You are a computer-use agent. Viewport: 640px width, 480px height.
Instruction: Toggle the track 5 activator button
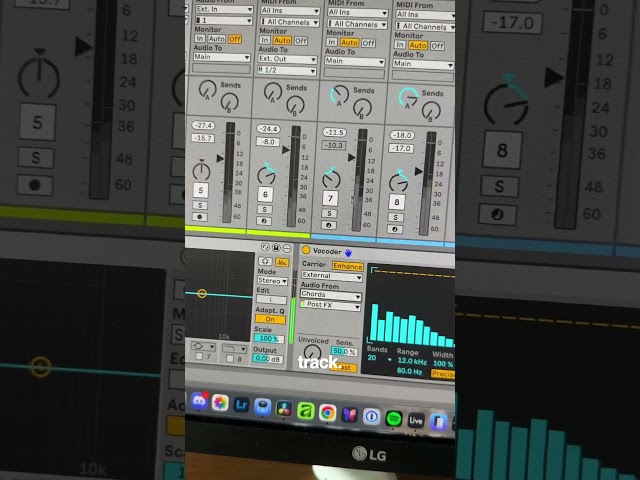pos(201,190)
